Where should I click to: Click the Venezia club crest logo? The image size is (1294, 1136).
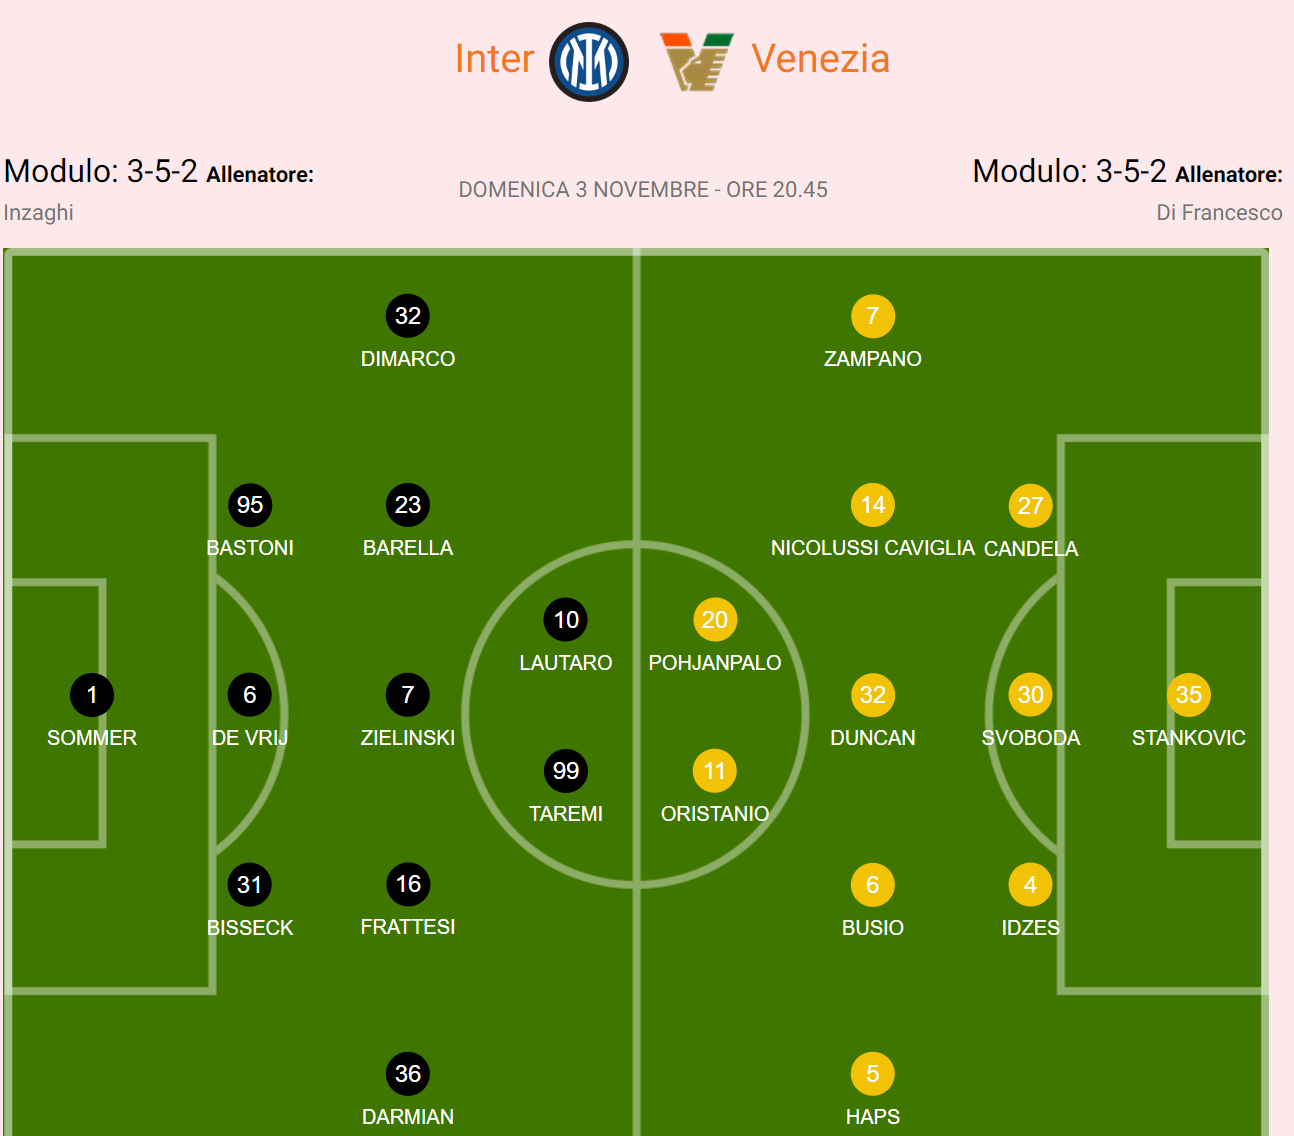point(696,61)
